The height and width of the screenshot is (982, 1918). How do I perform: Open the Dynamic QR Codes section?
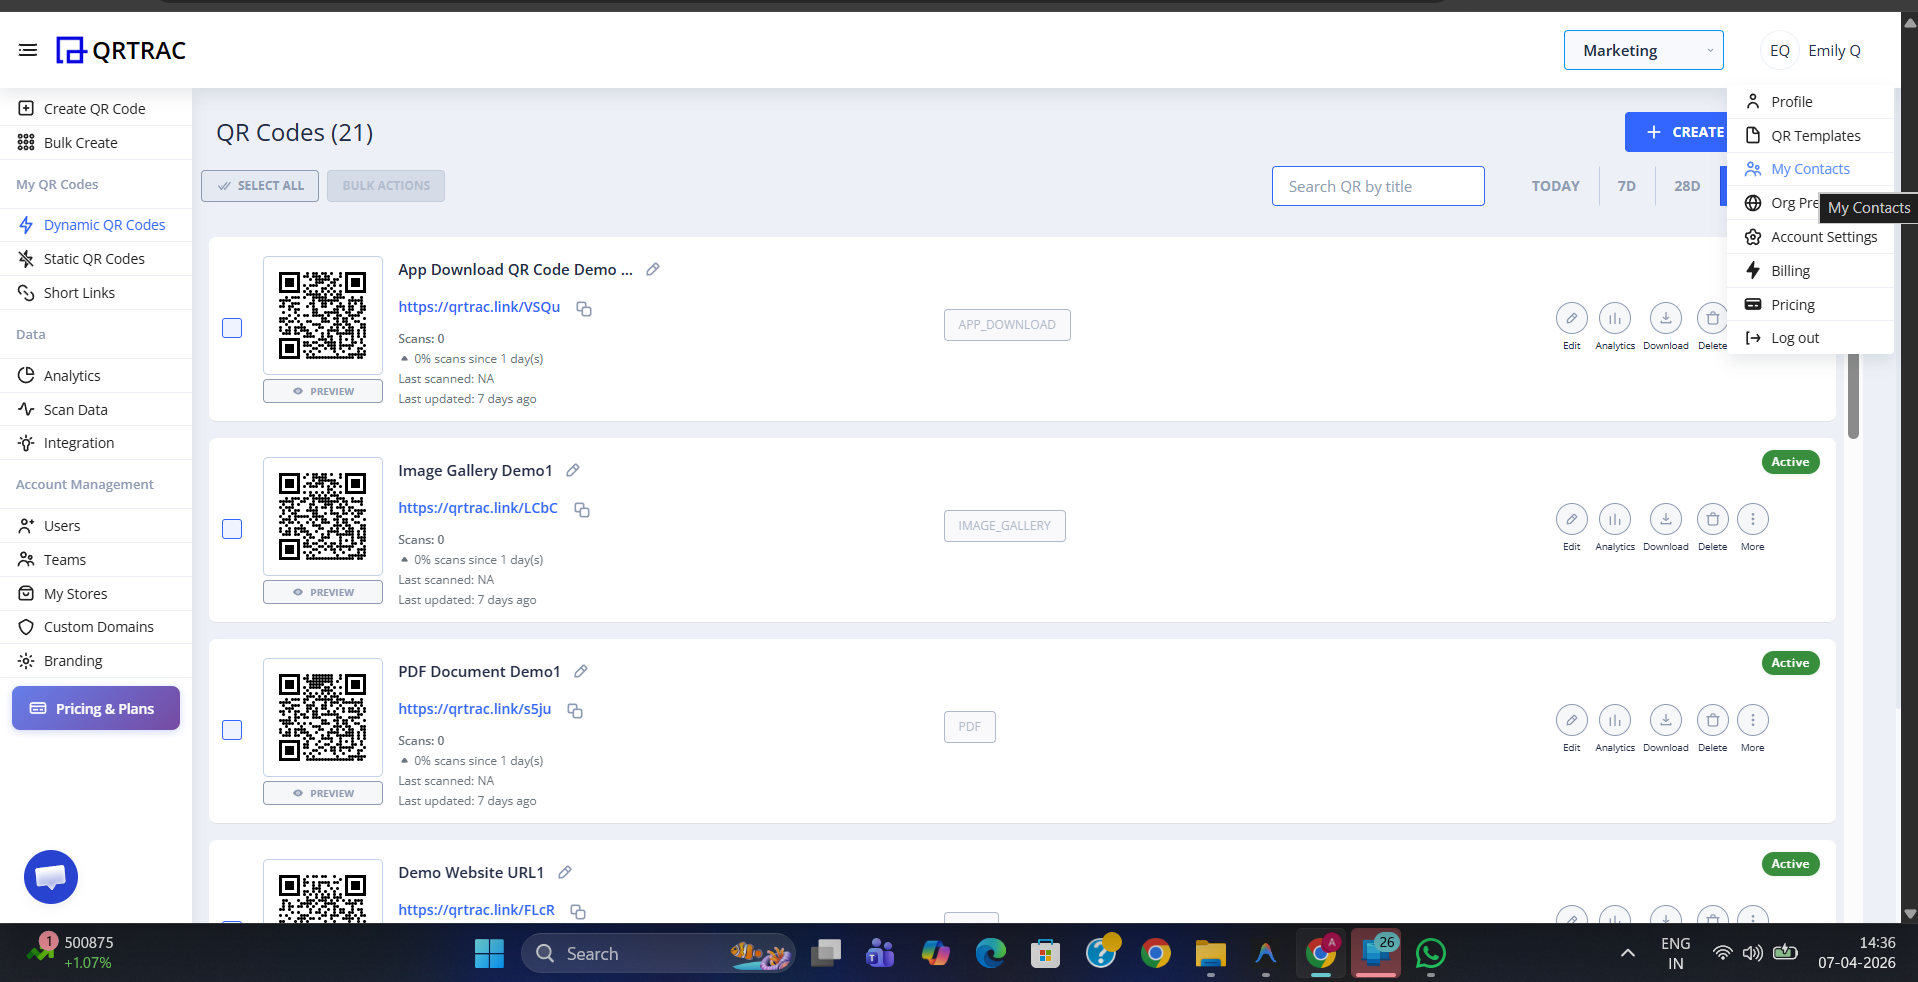107,224
